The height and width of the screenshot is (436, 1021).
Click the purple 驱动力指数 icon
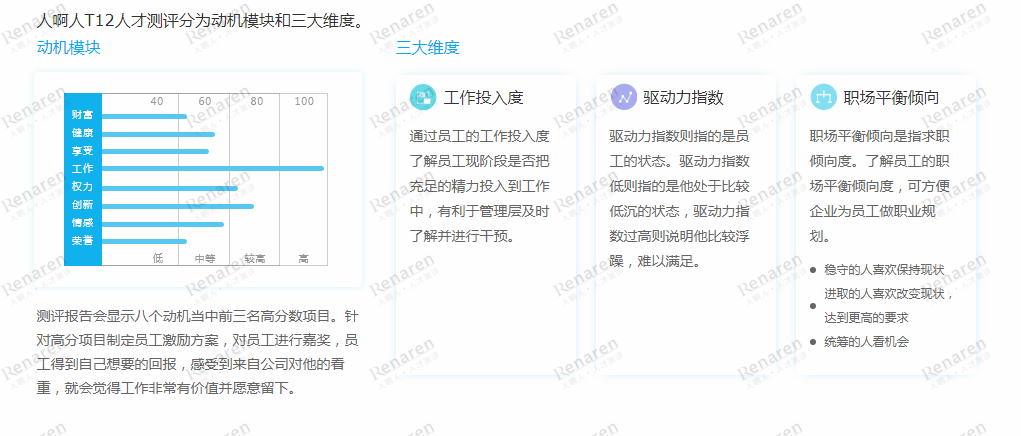[623, 97]
